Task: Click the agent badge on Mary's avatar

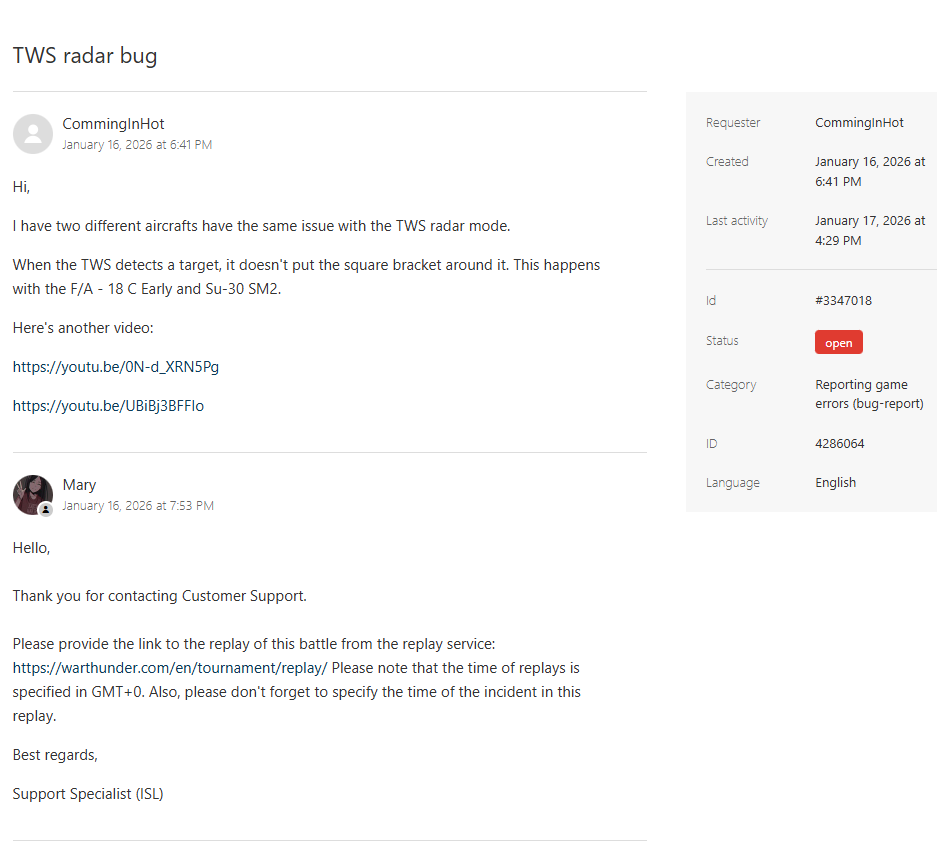Action: click(46, 509)
